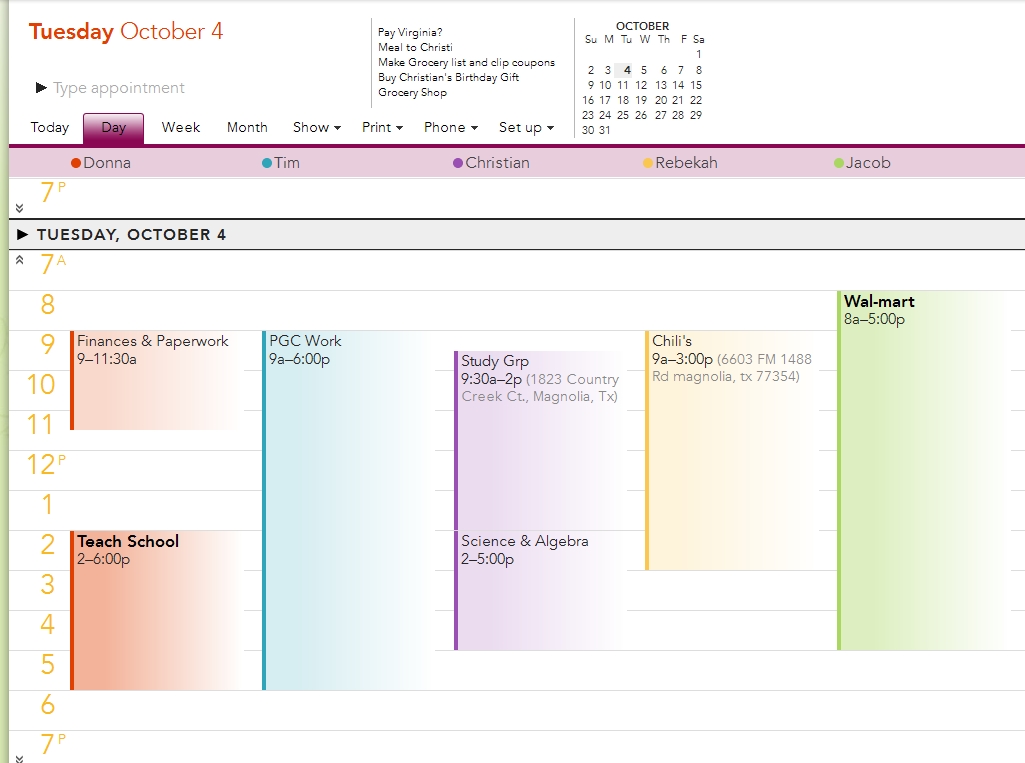Collapse evening rows with top double-chevron icon

point(17,210)
